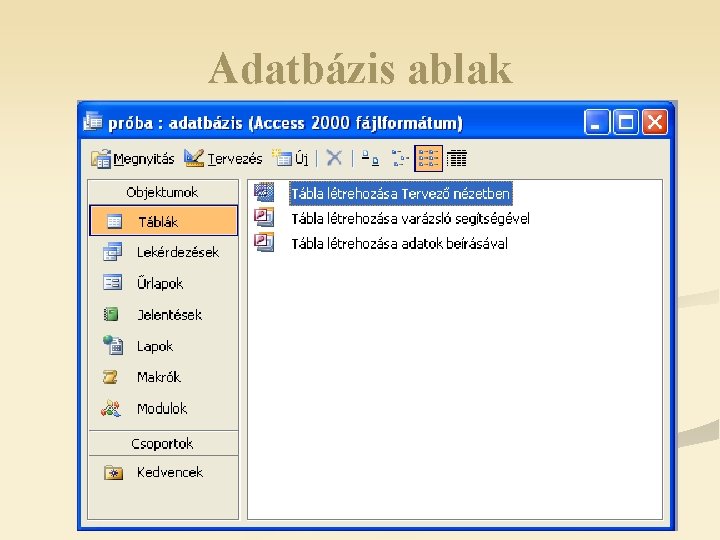Select 'Tábla létrehozása adatok beírásával'
The image size is (720, 540).
[x=399, y=243]
